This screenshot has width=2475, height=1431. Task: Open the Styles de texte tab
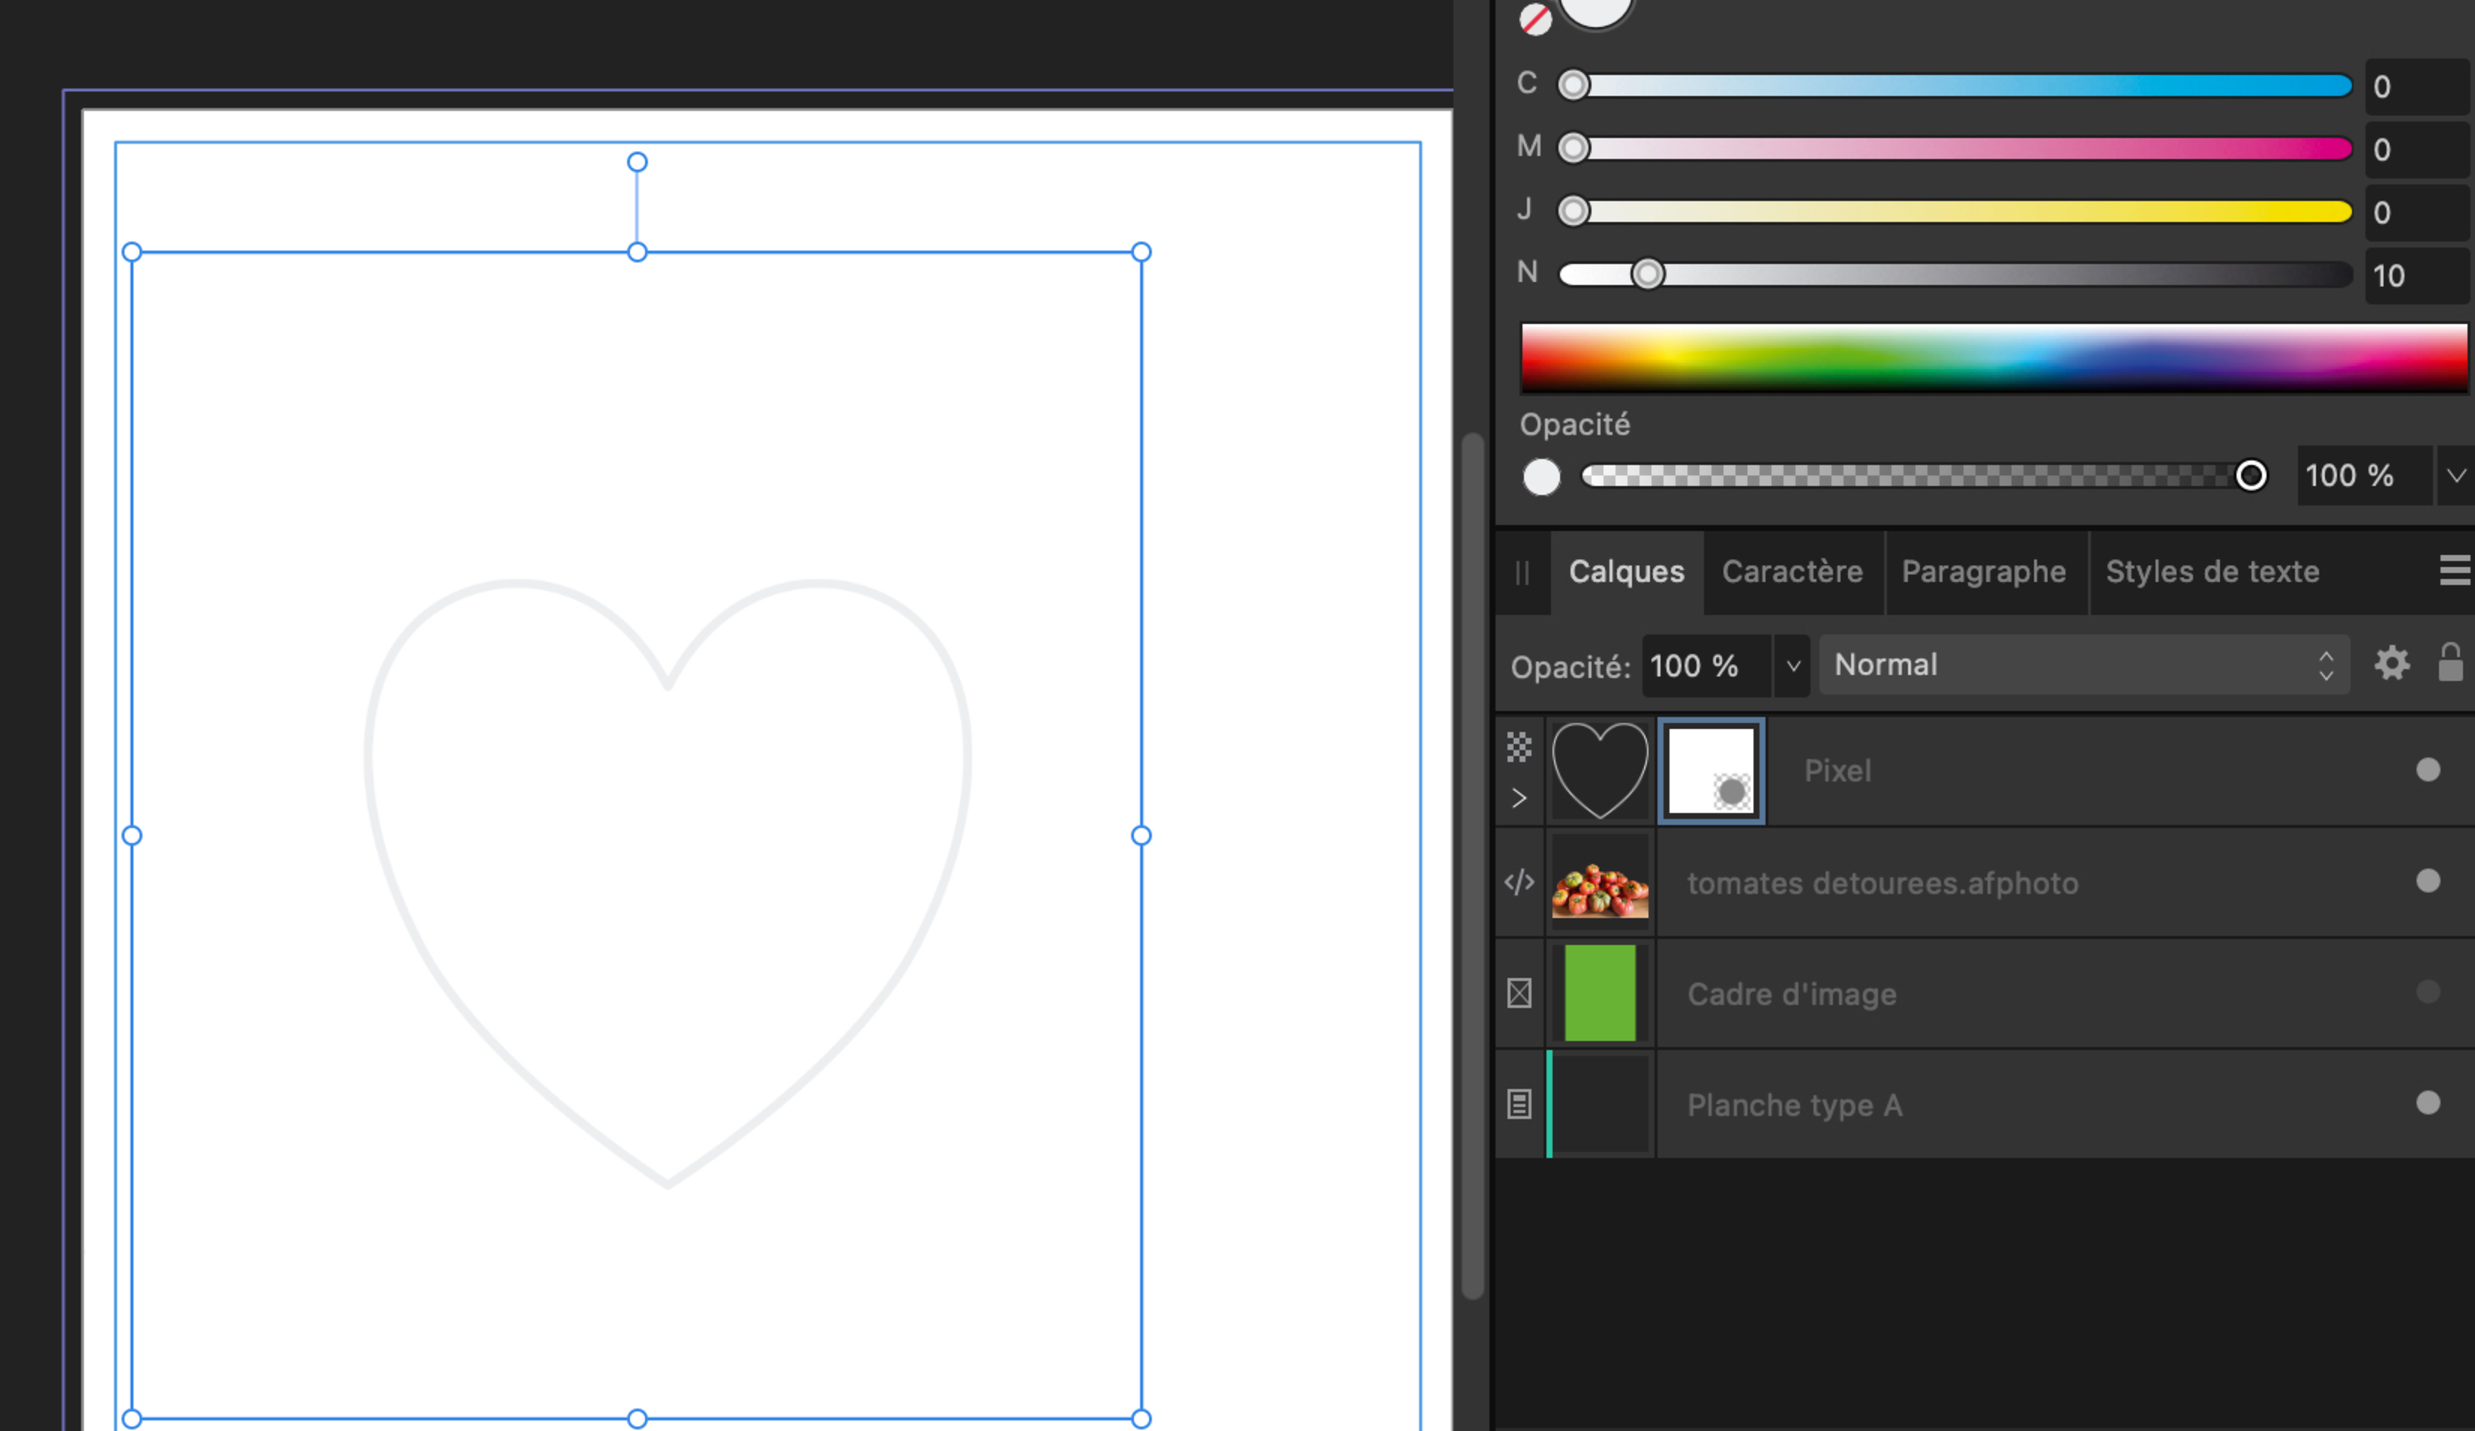[2212, 572]
